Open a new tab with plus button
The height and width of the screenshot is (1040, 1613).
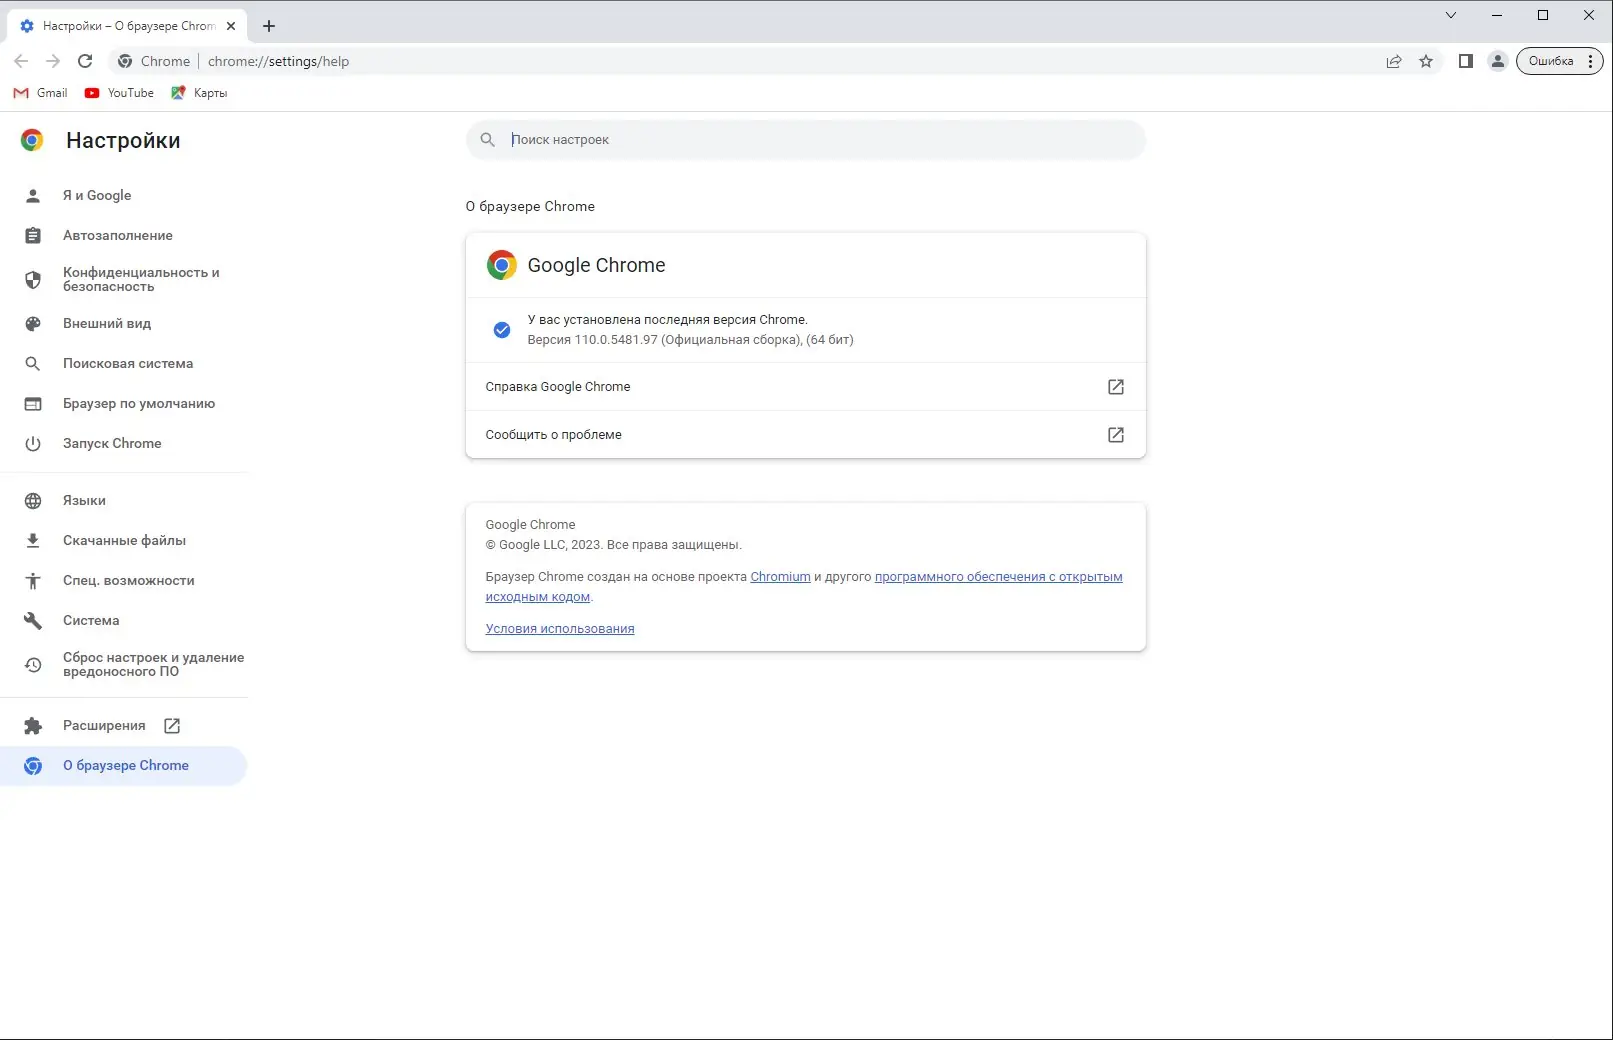pos(269,26)
